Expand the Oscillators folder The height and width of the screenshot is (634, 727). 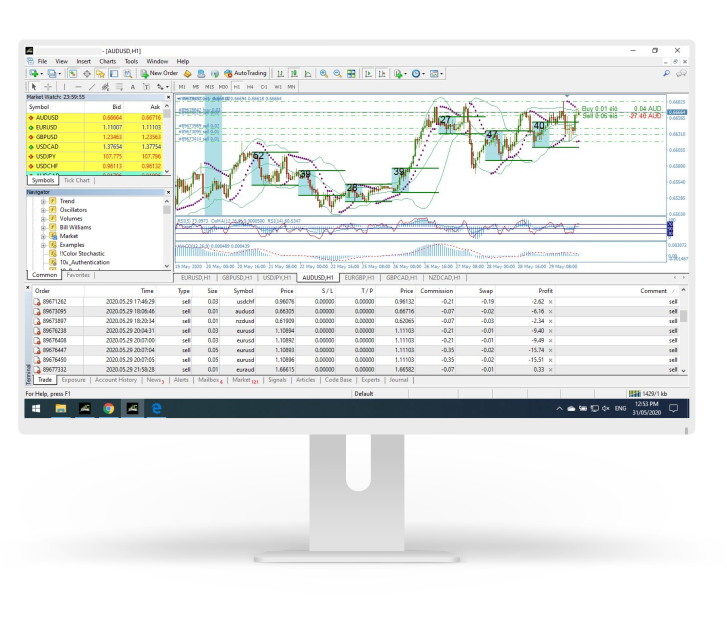43,210
